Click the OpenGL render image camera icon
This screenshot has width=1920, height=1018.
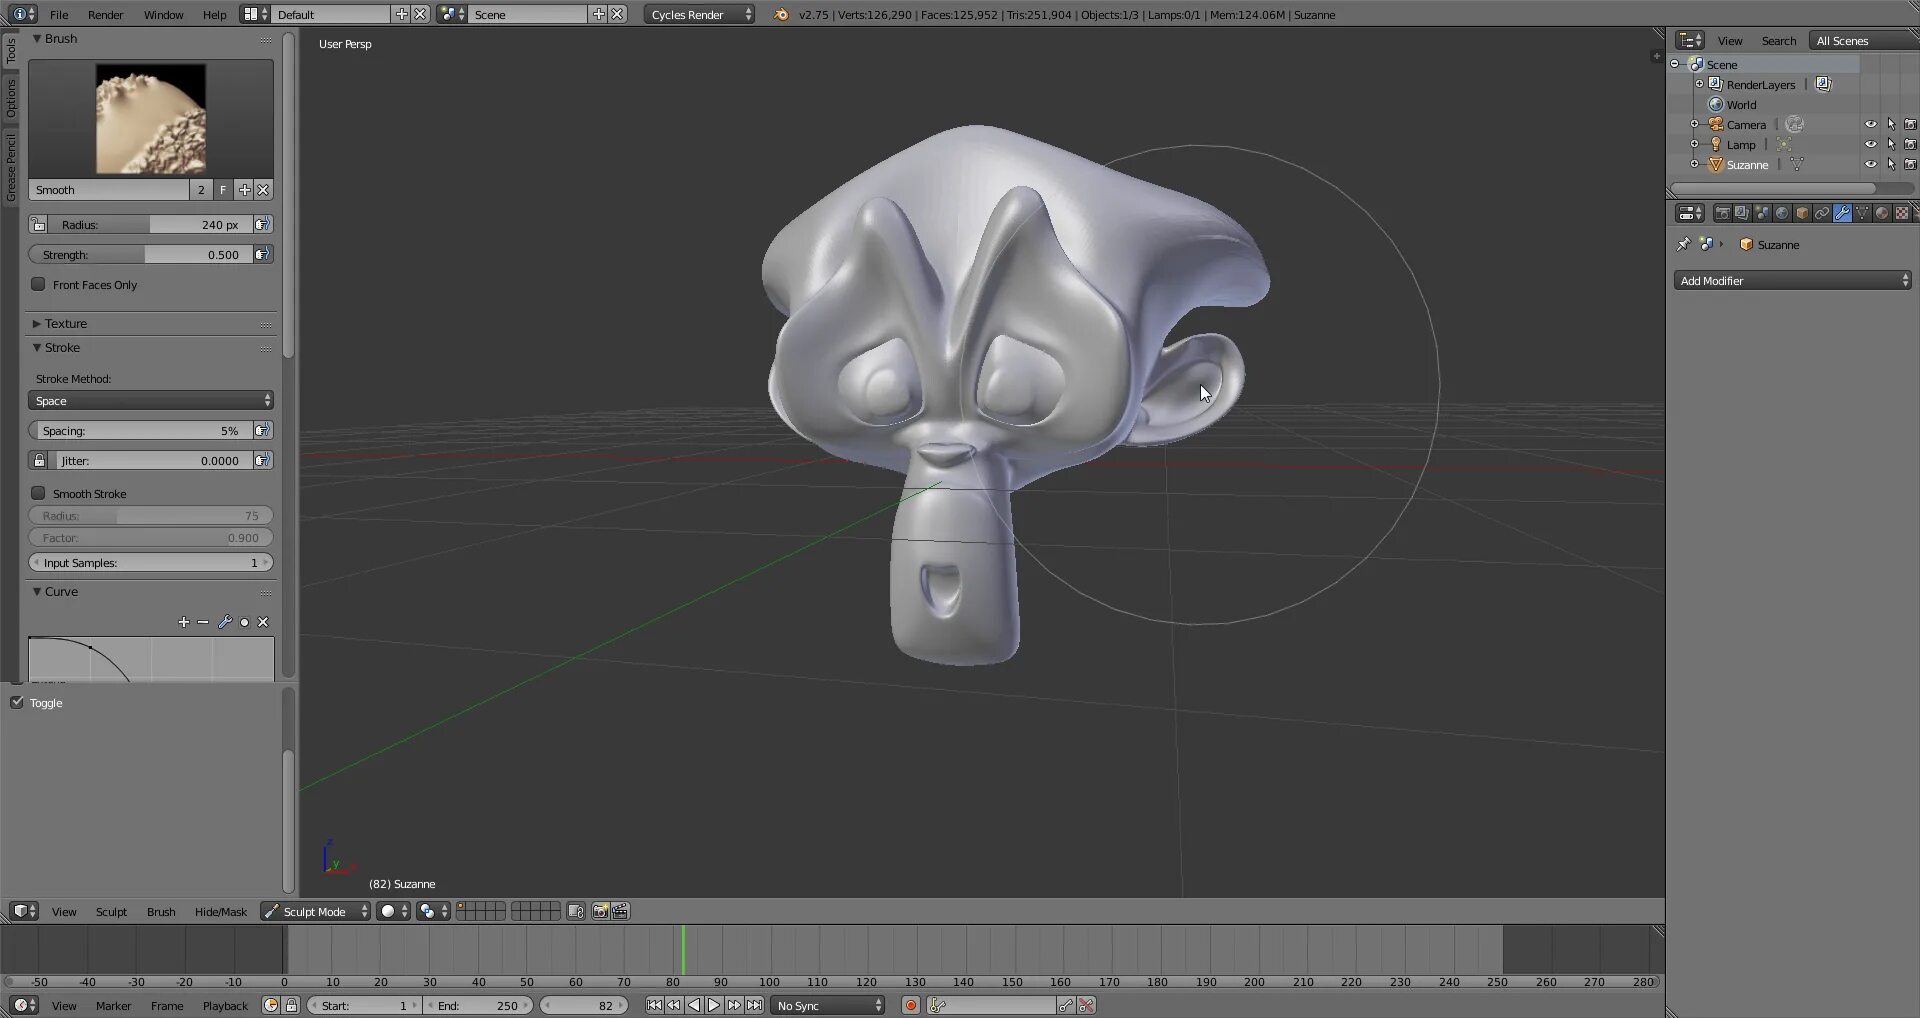[600, 911]
